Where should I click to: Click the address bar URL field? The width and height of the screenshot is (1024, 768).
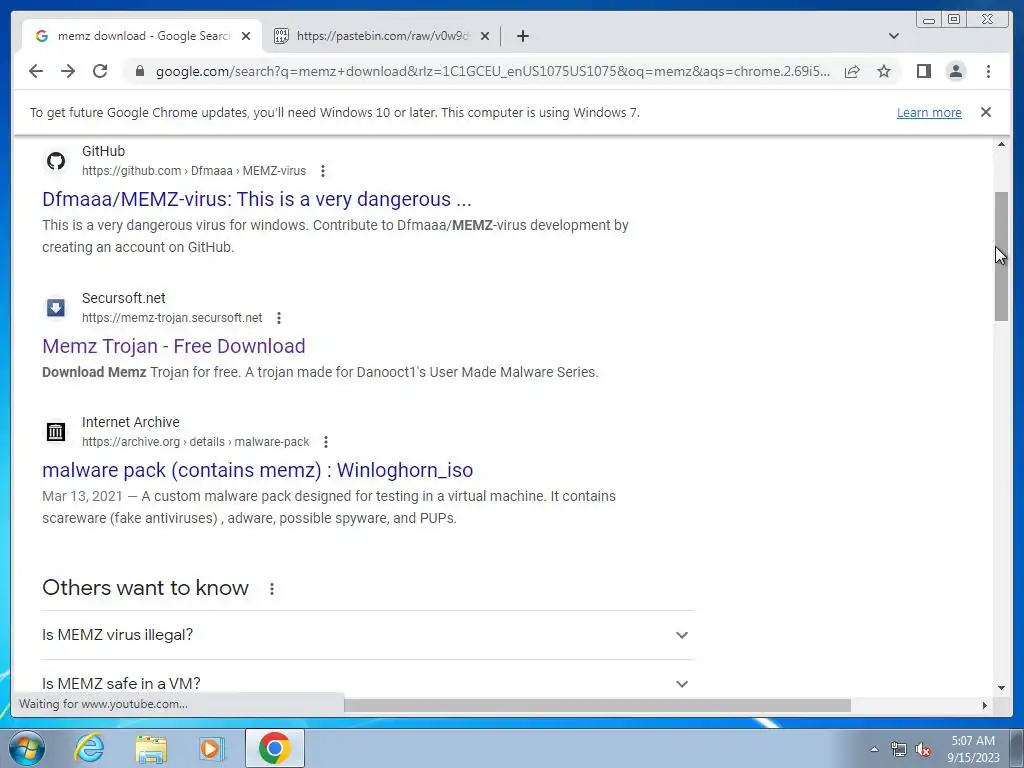(493, 71)
